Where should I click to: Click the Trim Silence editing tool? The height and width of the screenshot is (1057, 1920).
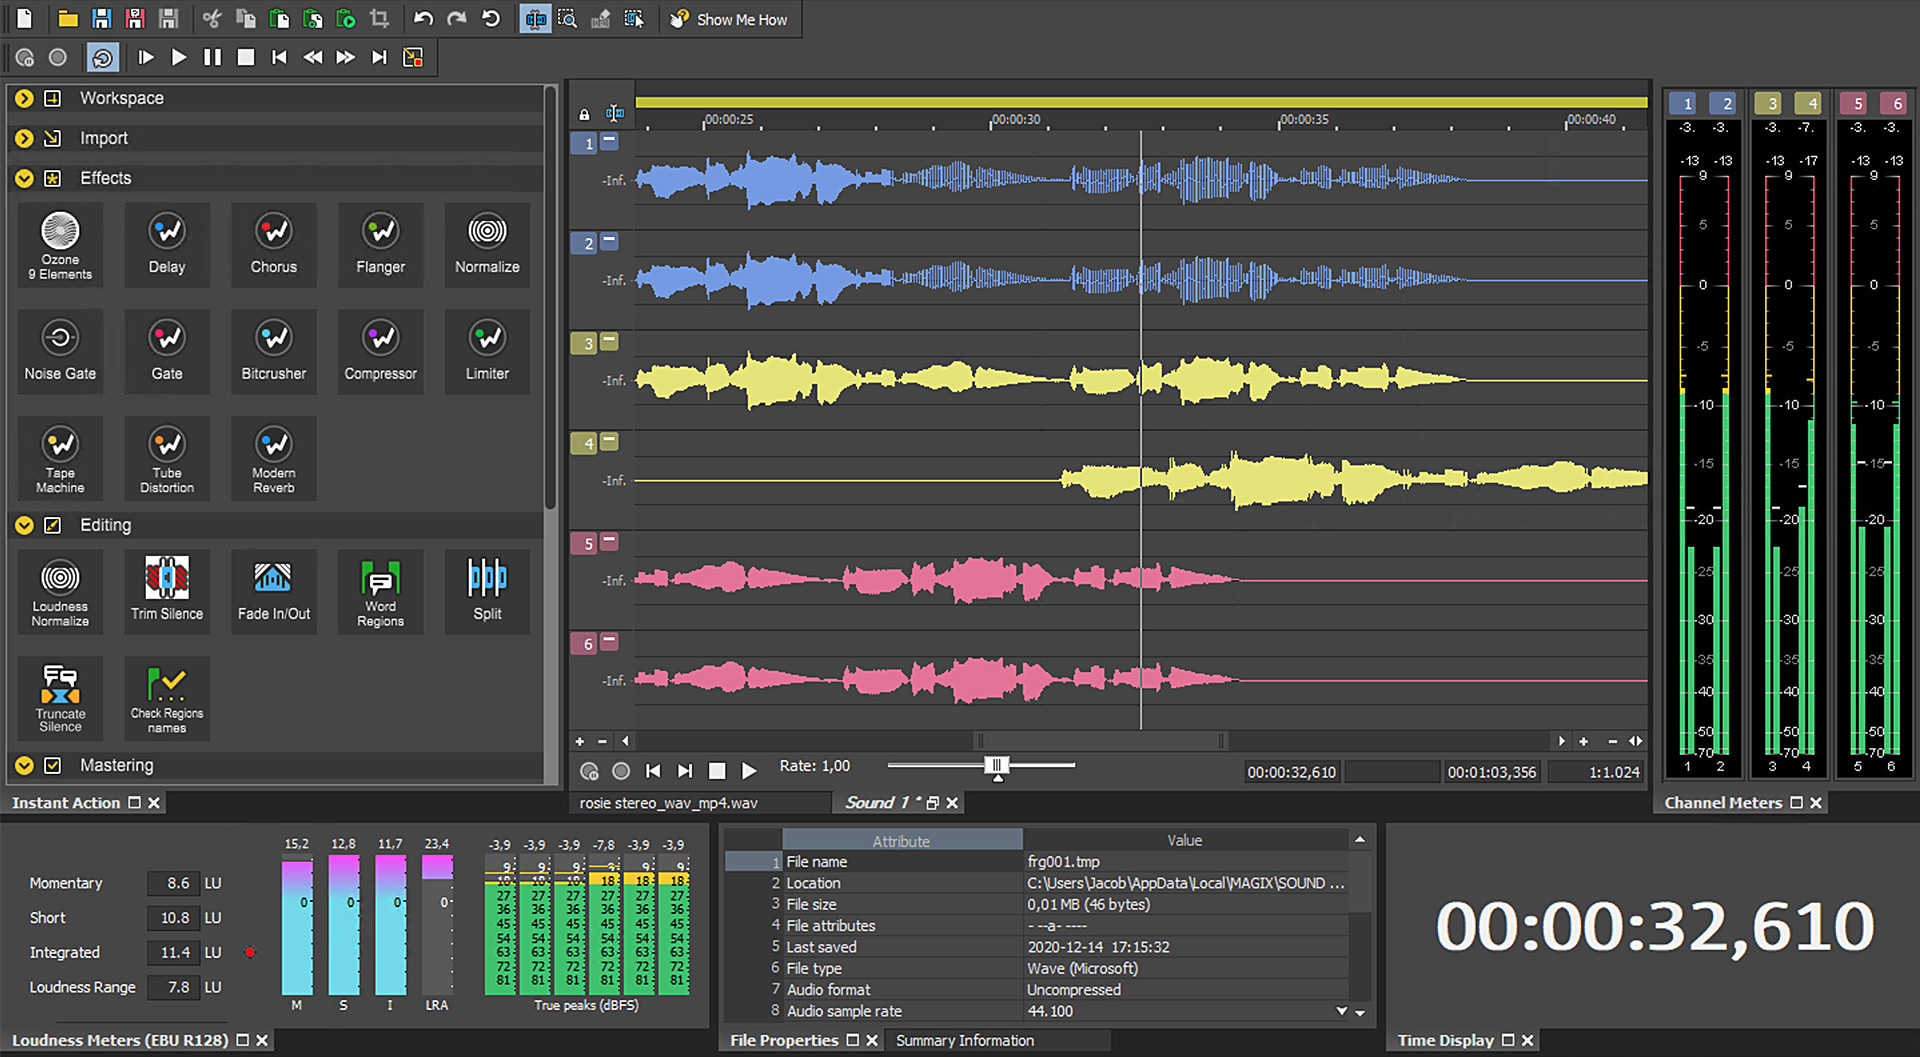tap(167, 590)
